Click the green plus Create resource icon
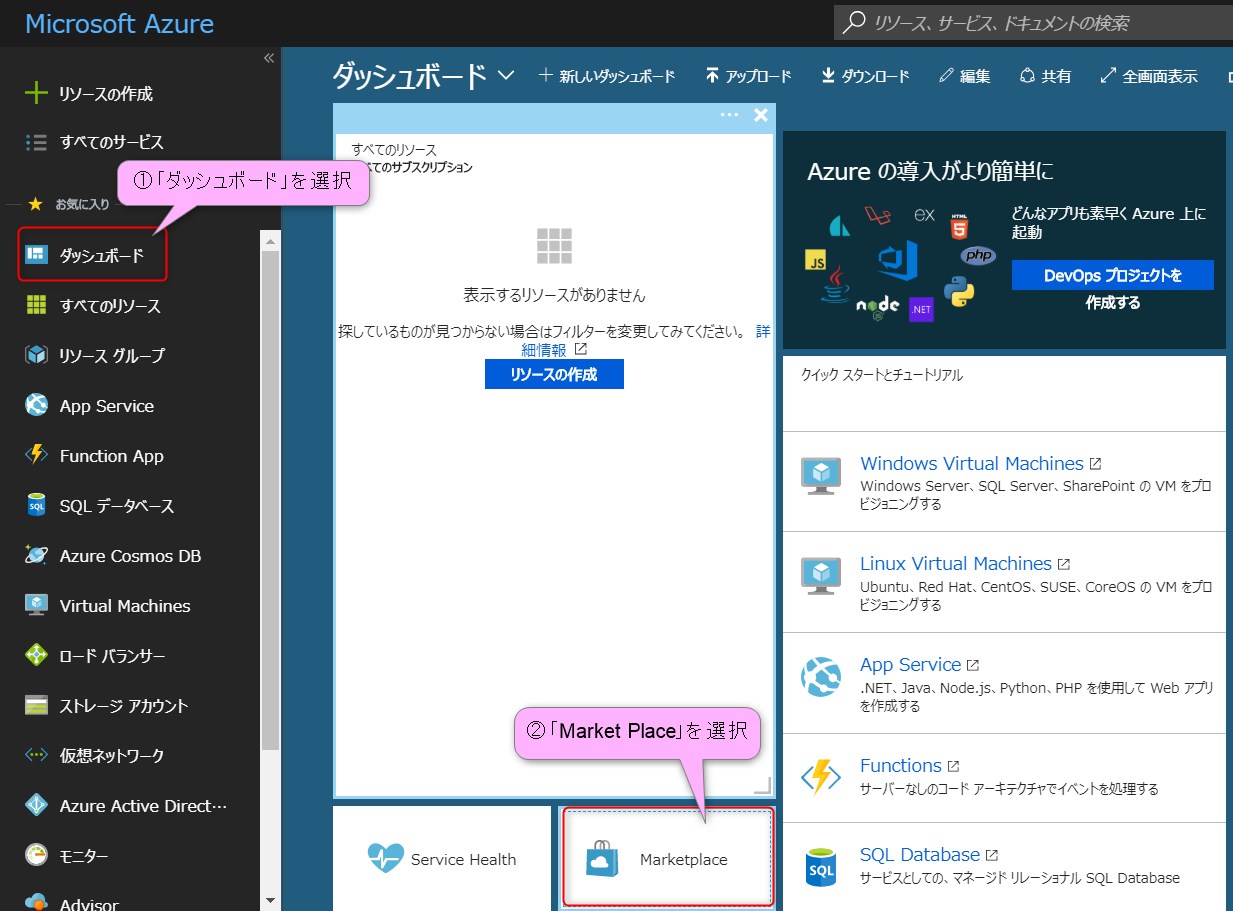 coord(36,93)
